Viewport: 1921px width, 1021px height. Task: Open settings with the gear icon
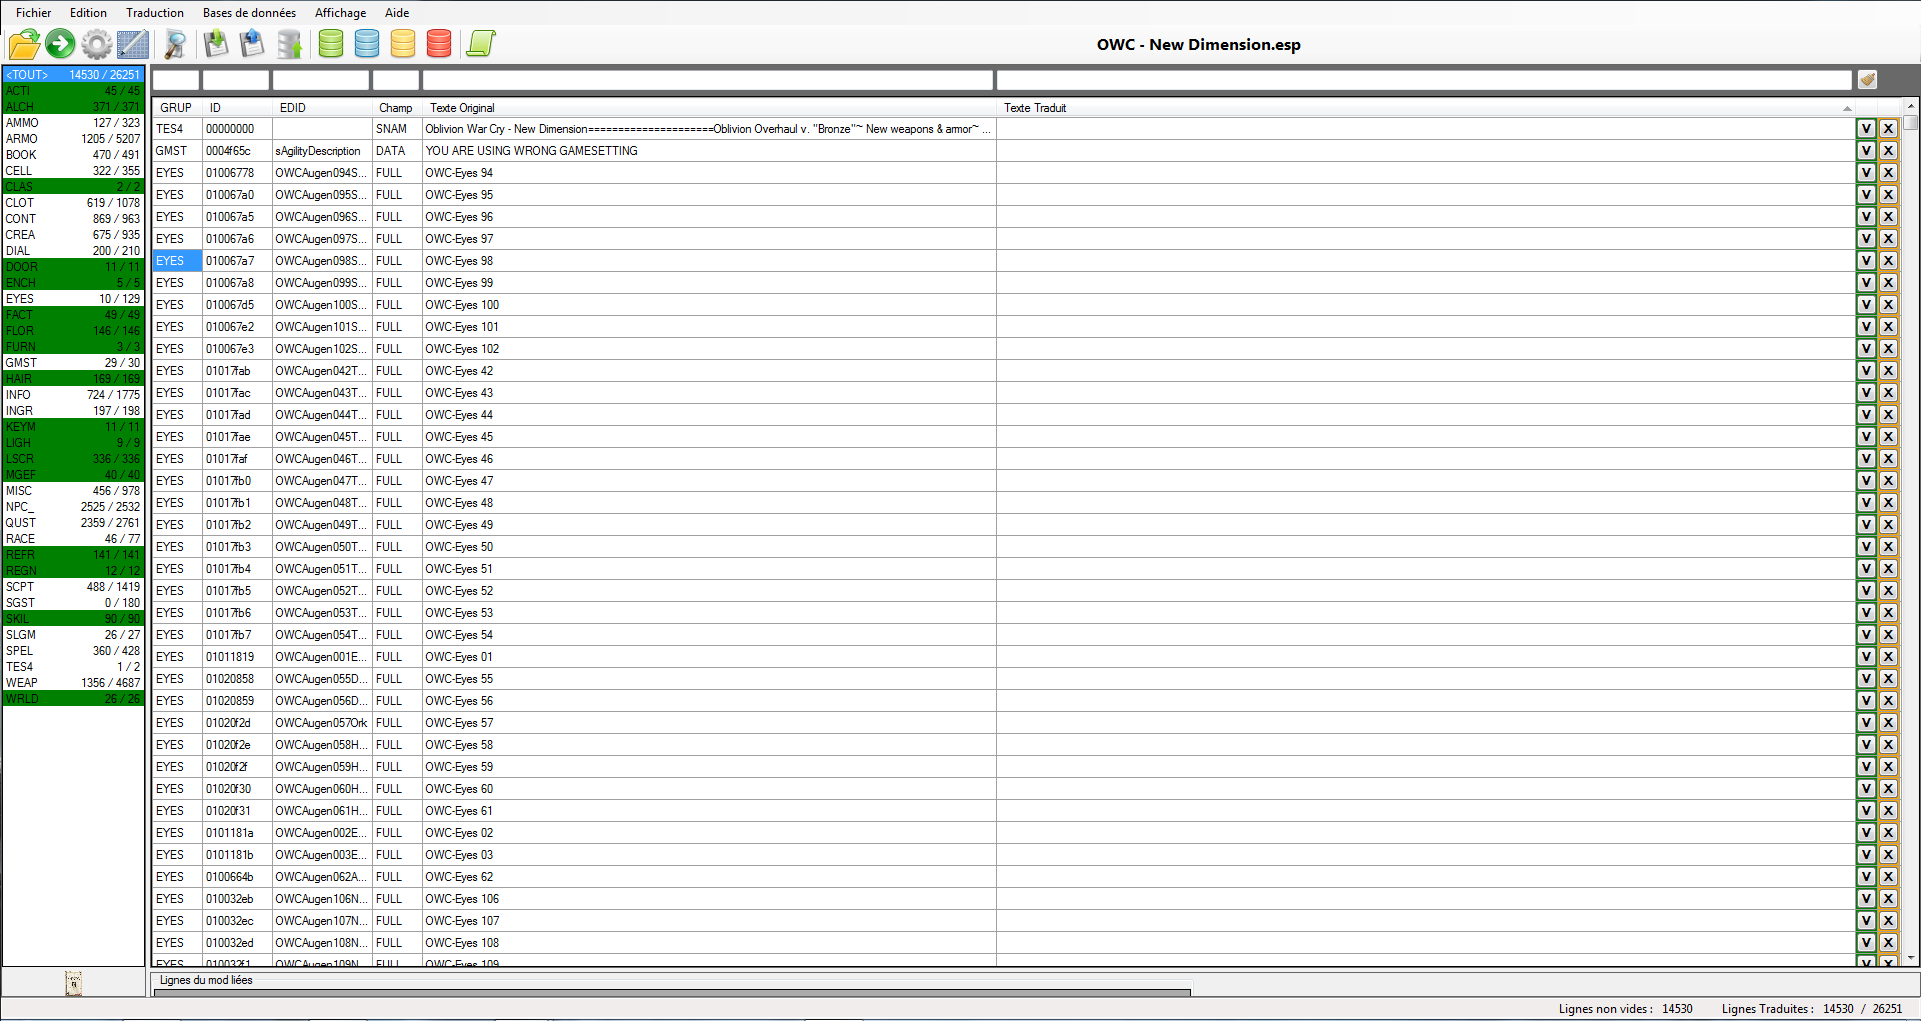pos(97,44)
